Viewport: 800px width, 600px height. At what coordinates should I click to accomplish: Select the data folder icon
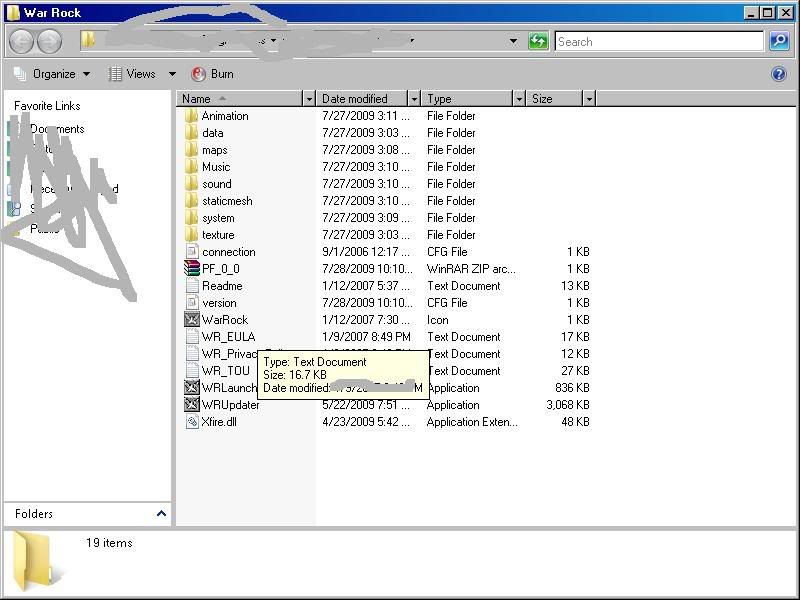point(191,133)
